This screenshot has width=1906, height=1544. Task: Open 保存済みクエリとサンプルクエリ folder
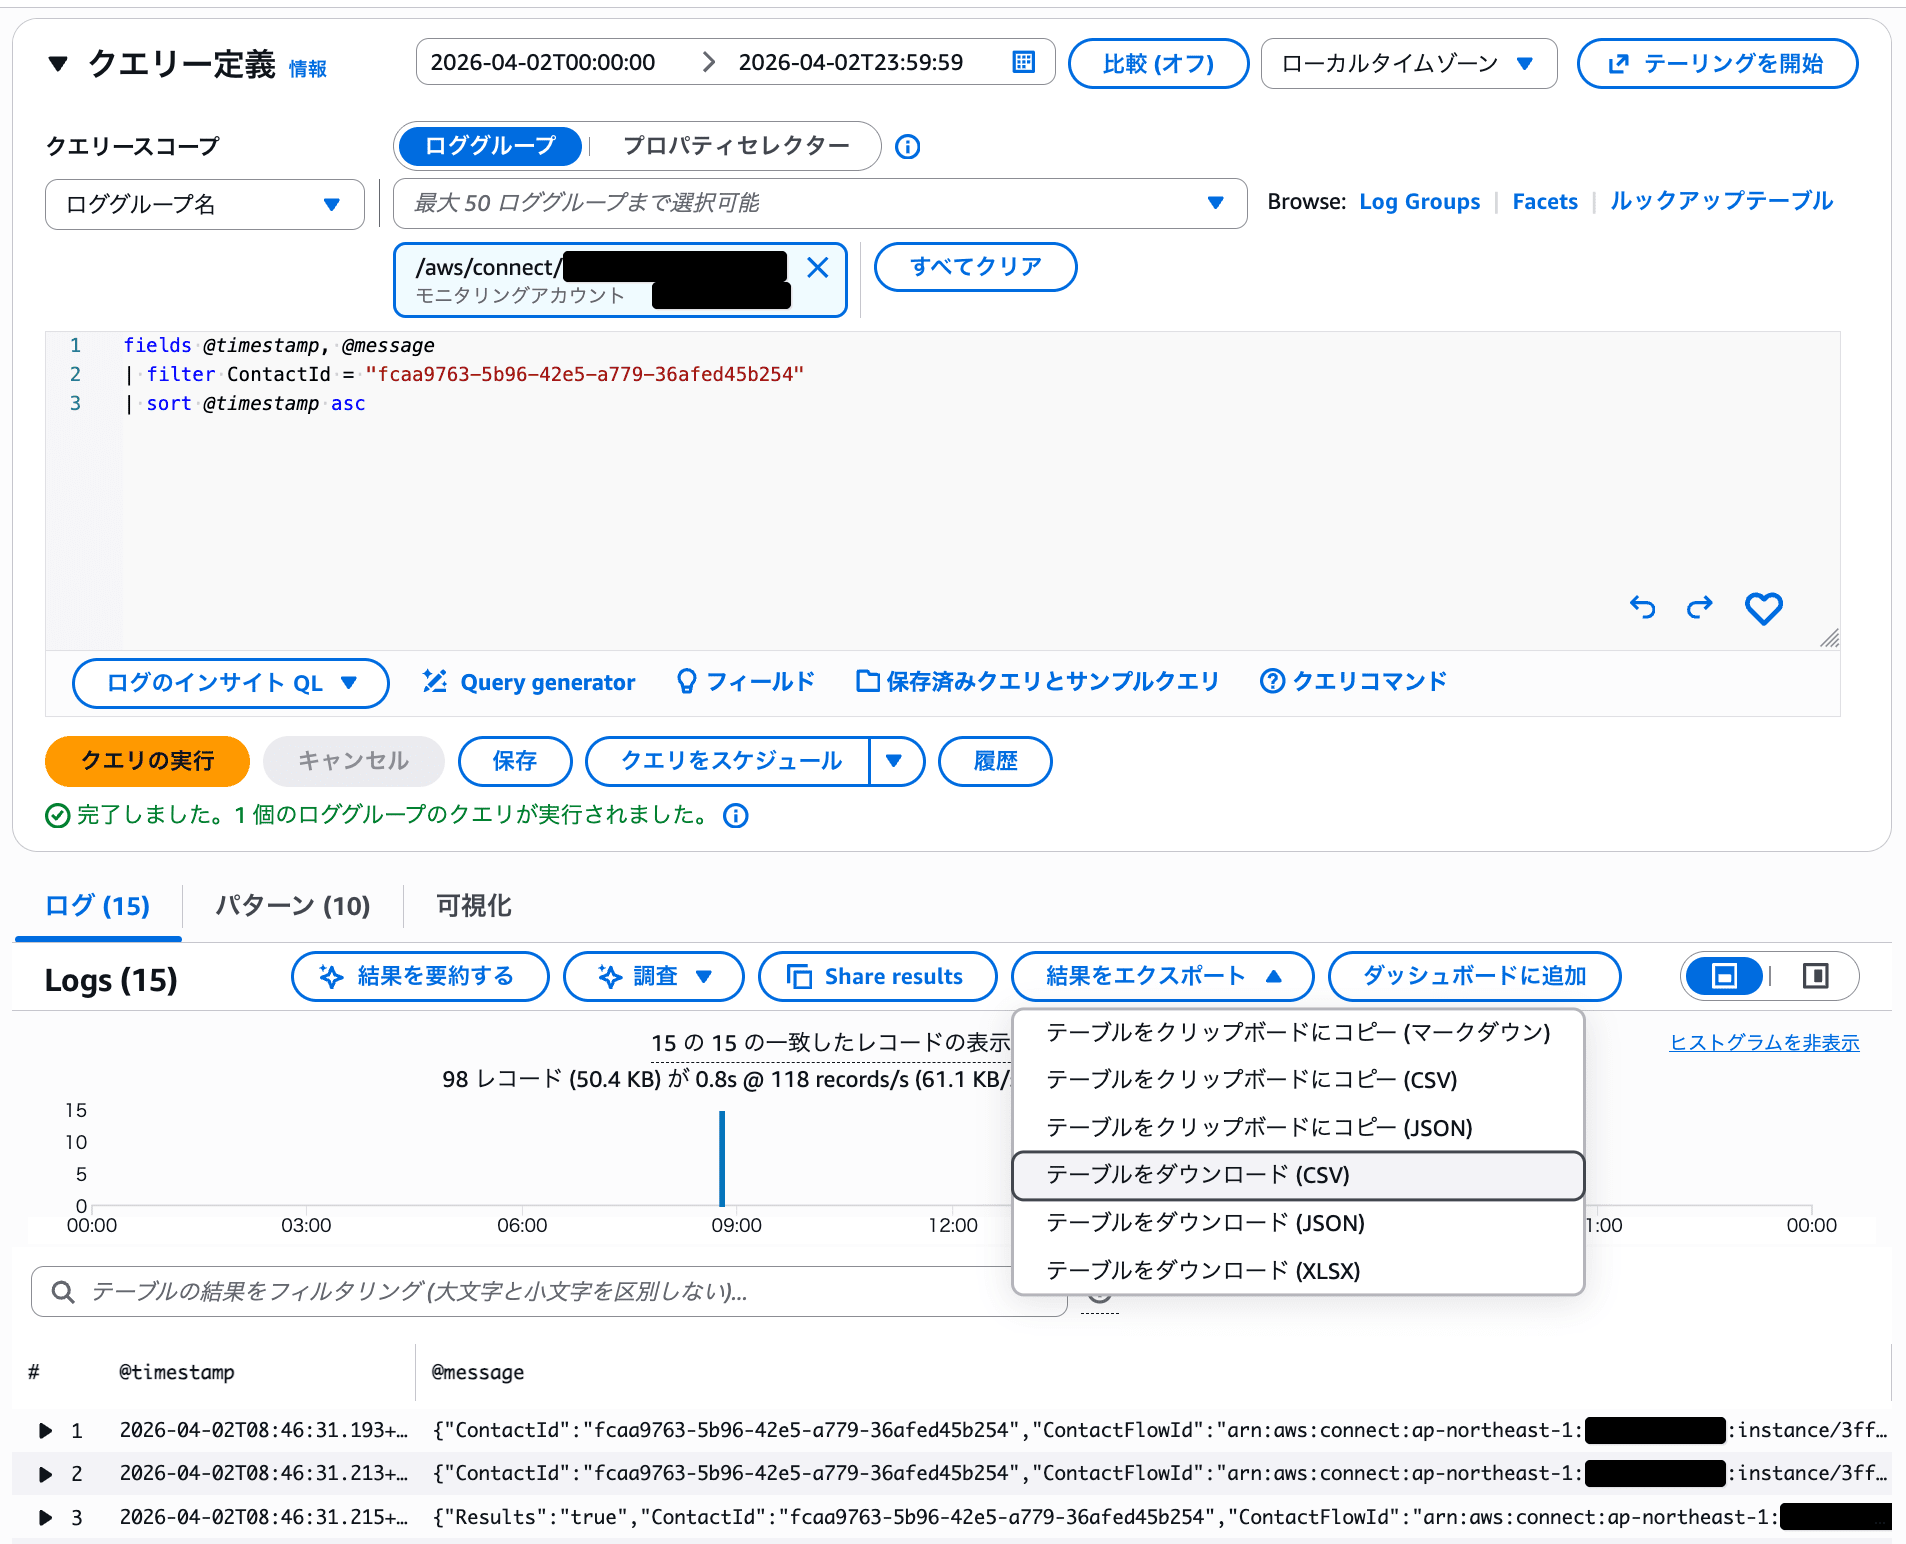[1038, 682]
